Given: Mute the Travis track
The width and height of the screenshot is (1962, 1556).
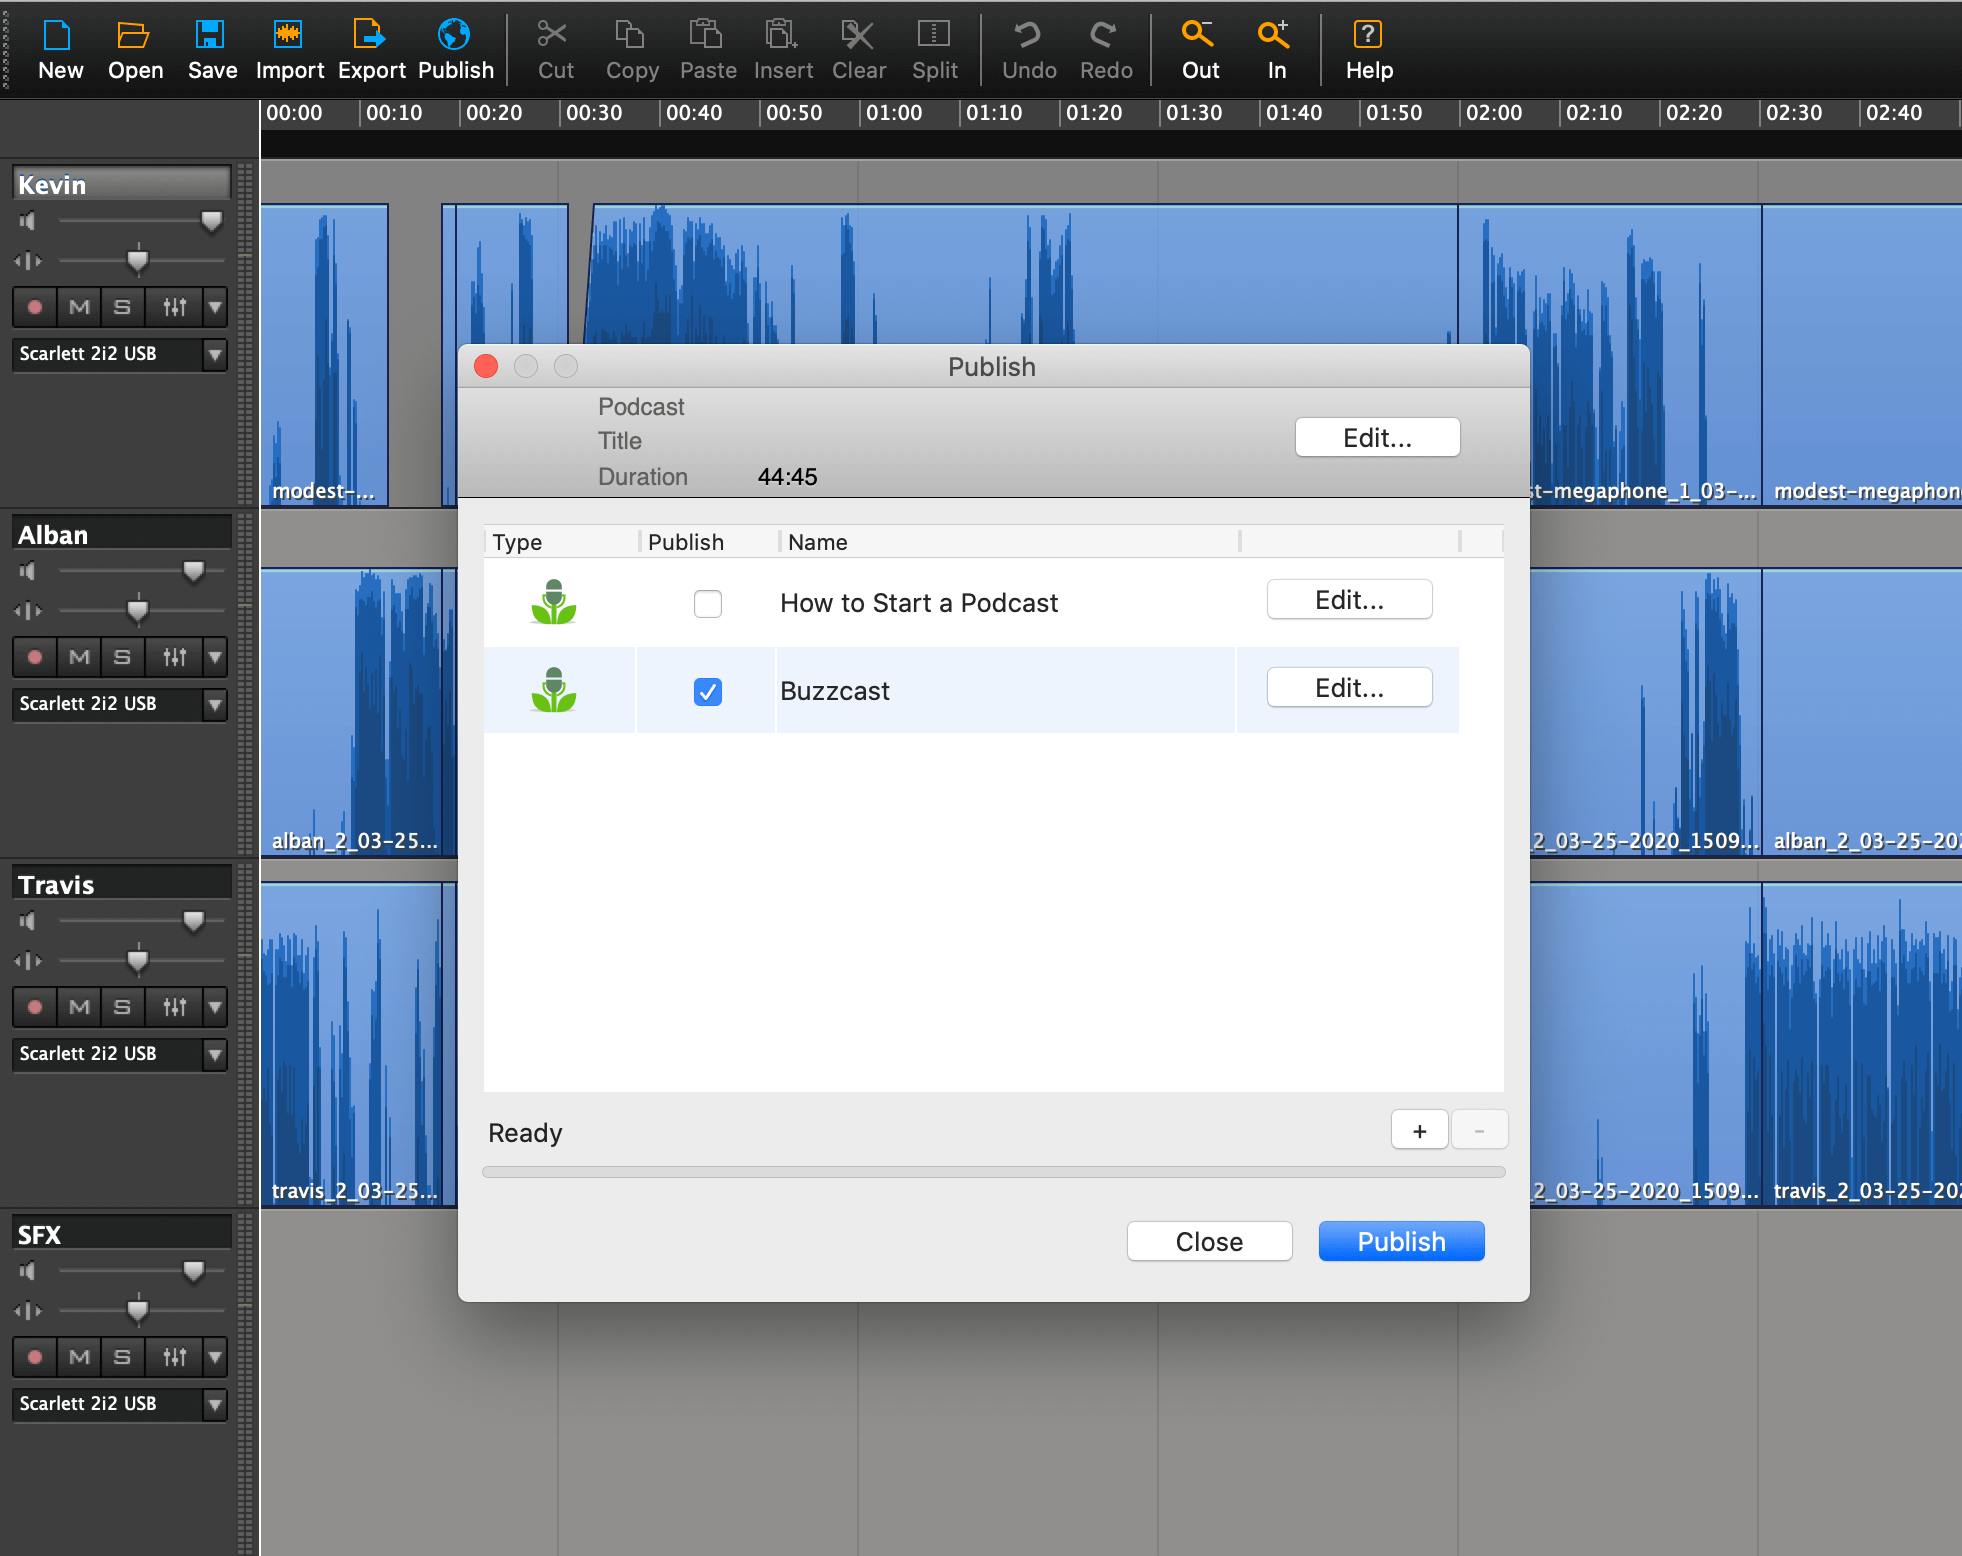Looking at the screenshot, I should pos(79,1007).
